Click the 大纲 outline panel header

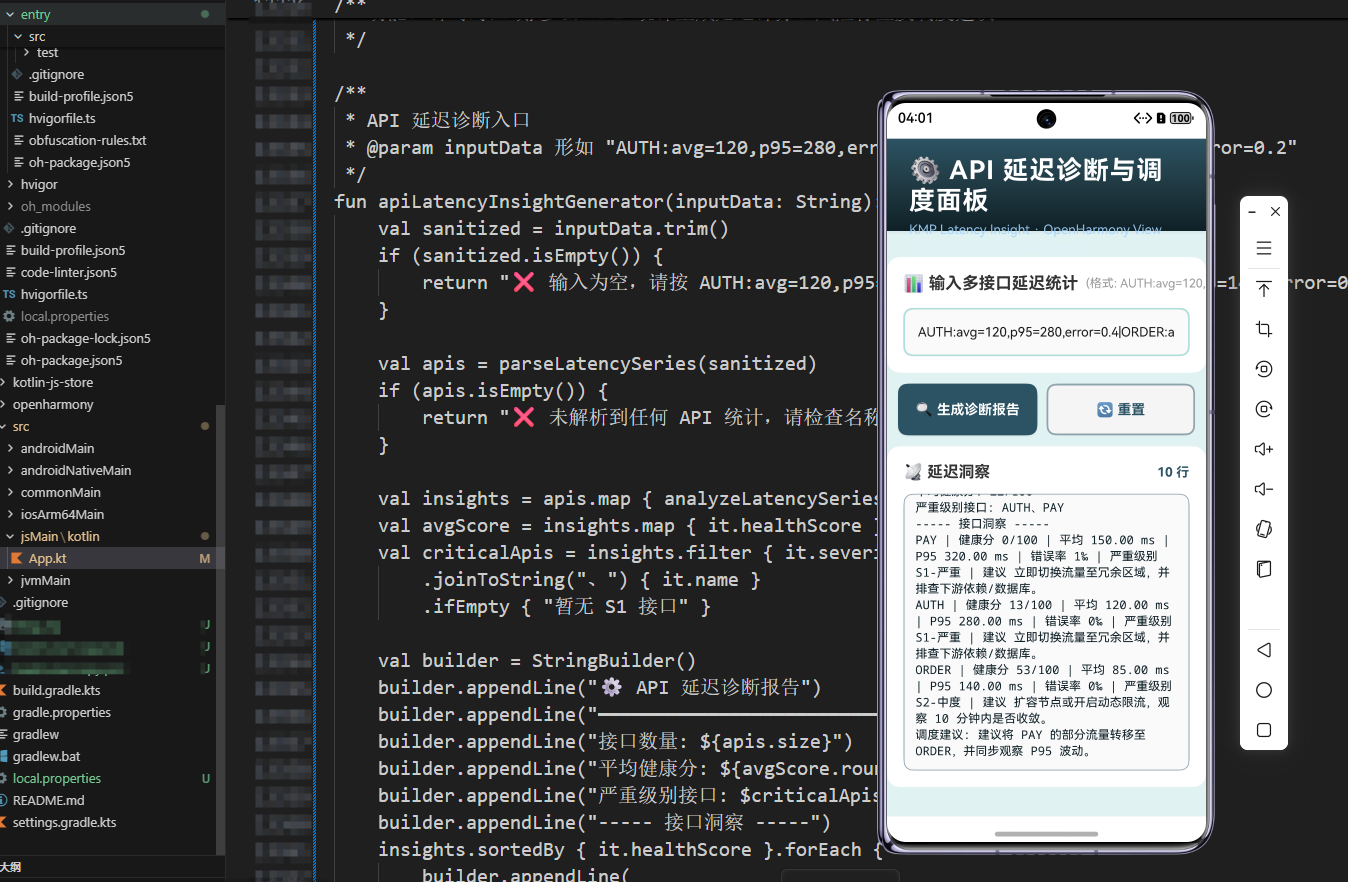(x=10, y=867)
